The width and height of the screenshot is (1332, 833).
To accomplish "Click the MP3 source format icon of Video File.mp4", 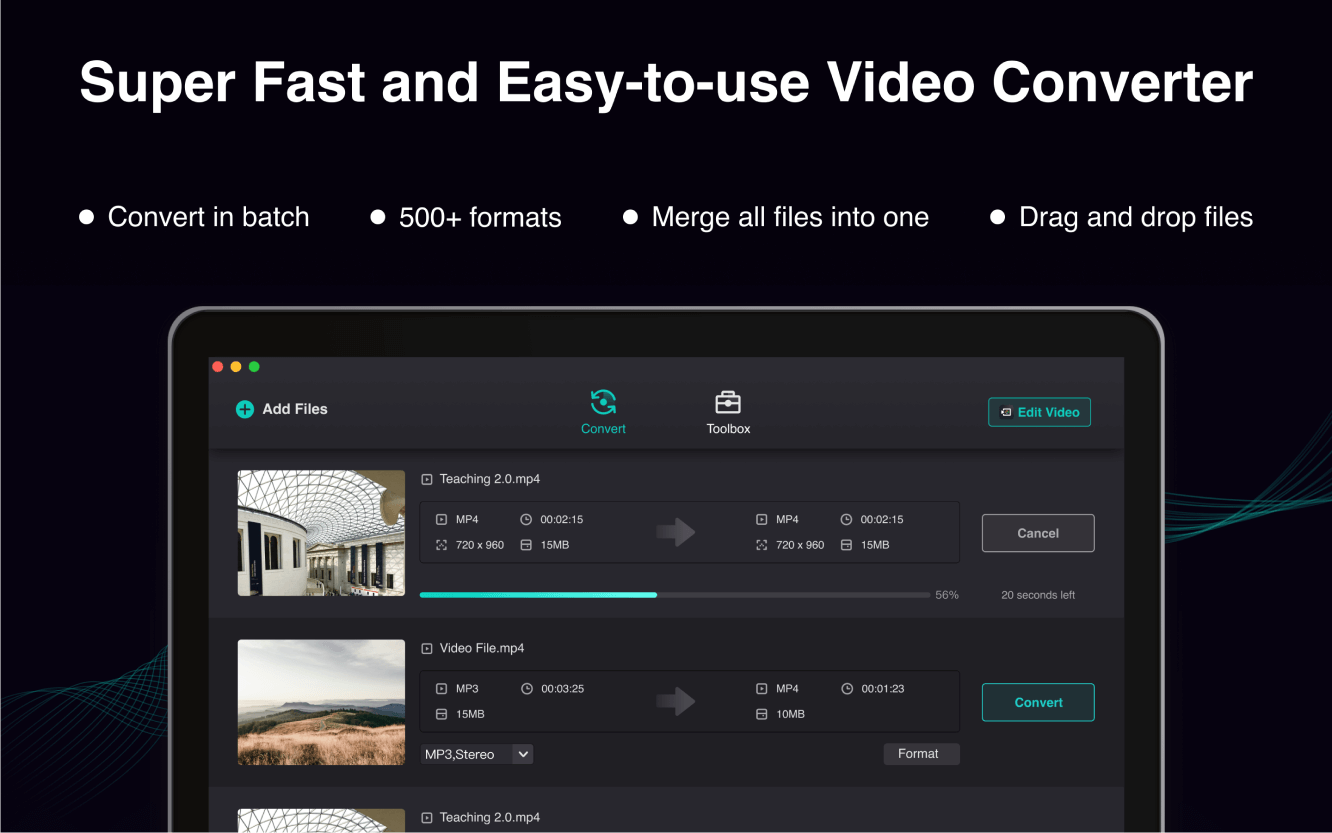I will 442,688.
